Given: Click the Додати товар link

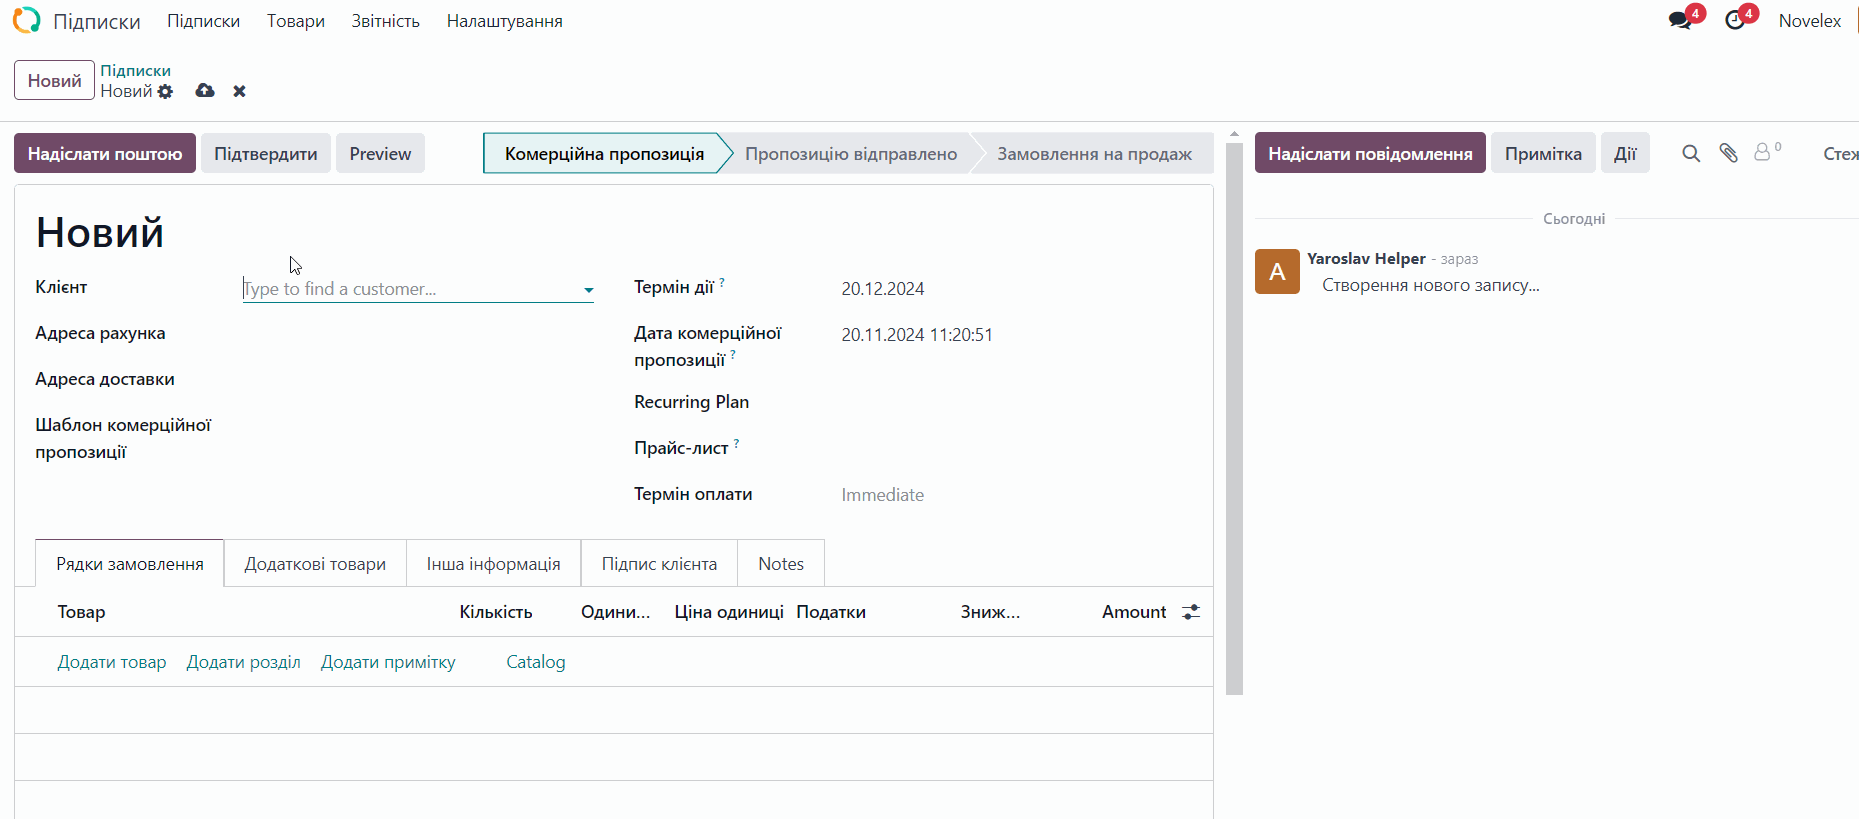Looking at the screenshot, I should pos(112,662).
